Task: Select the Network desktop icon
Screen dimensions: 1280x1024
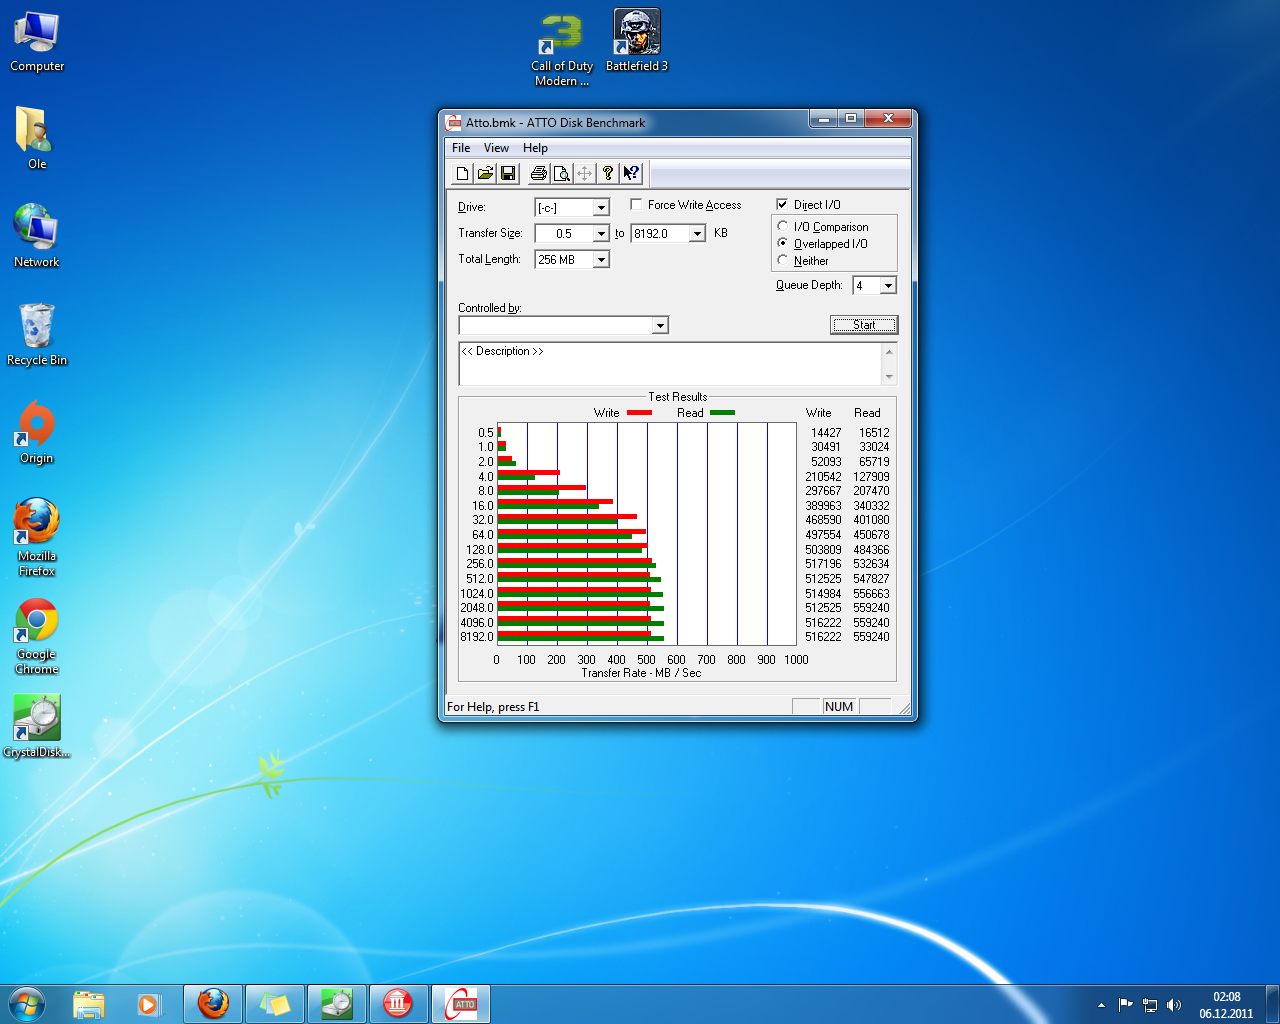Action: tap(37, 236)
